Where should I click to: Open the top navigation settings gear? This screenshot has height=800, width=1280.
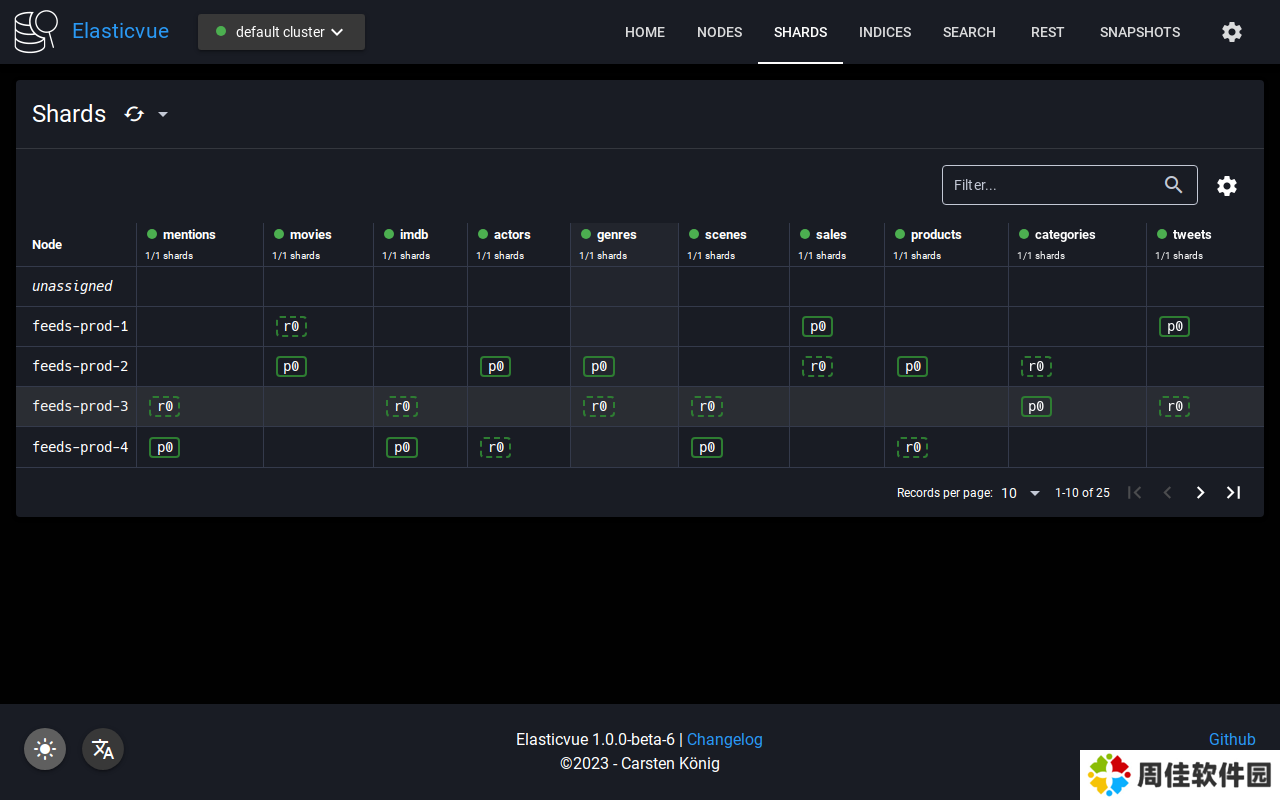point(1232,32)
